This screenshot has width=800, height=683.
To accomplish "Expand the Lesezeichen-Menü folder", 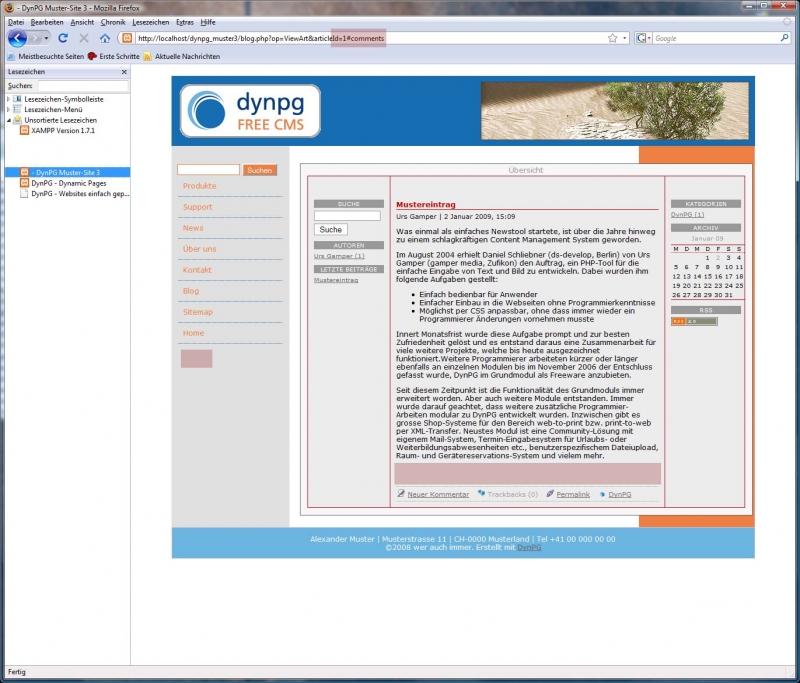I will coord(9,109).
